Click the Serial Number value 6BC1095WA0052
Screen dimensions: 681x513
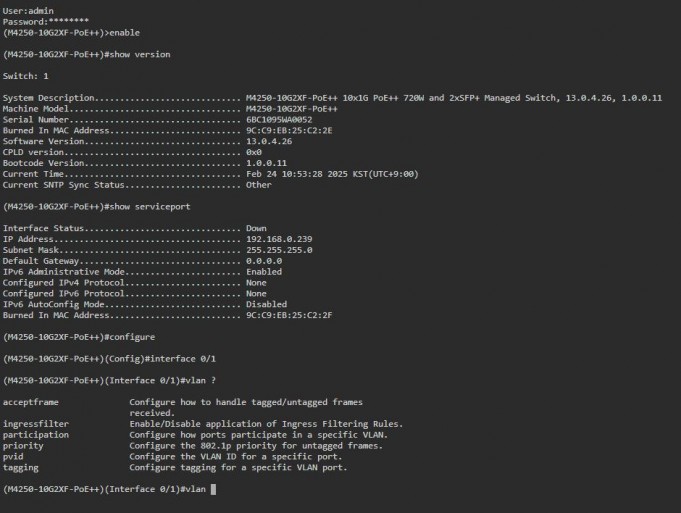point(279,119)
